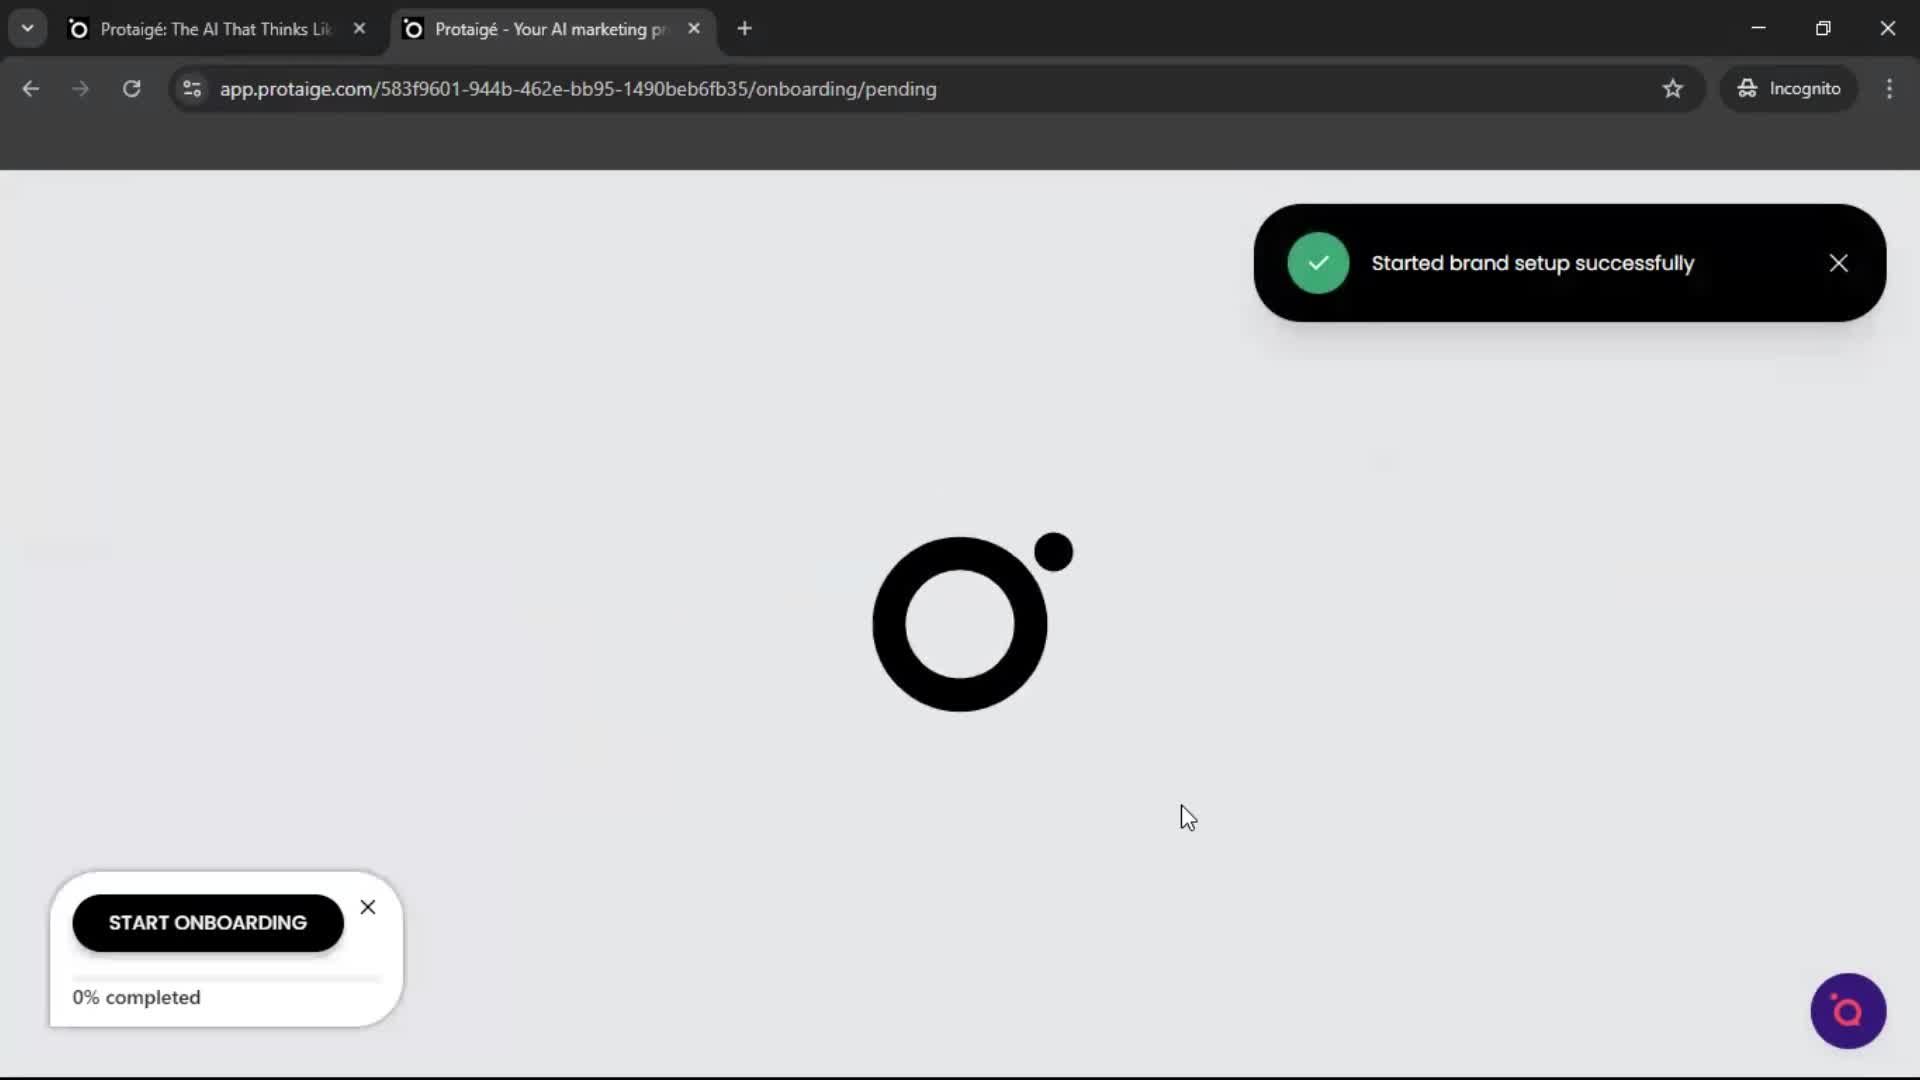This screenshot has width=1920, height=1080.
Task: Click the forward navigation arrow
Action: pyautogui.click(x=80, y=88)
